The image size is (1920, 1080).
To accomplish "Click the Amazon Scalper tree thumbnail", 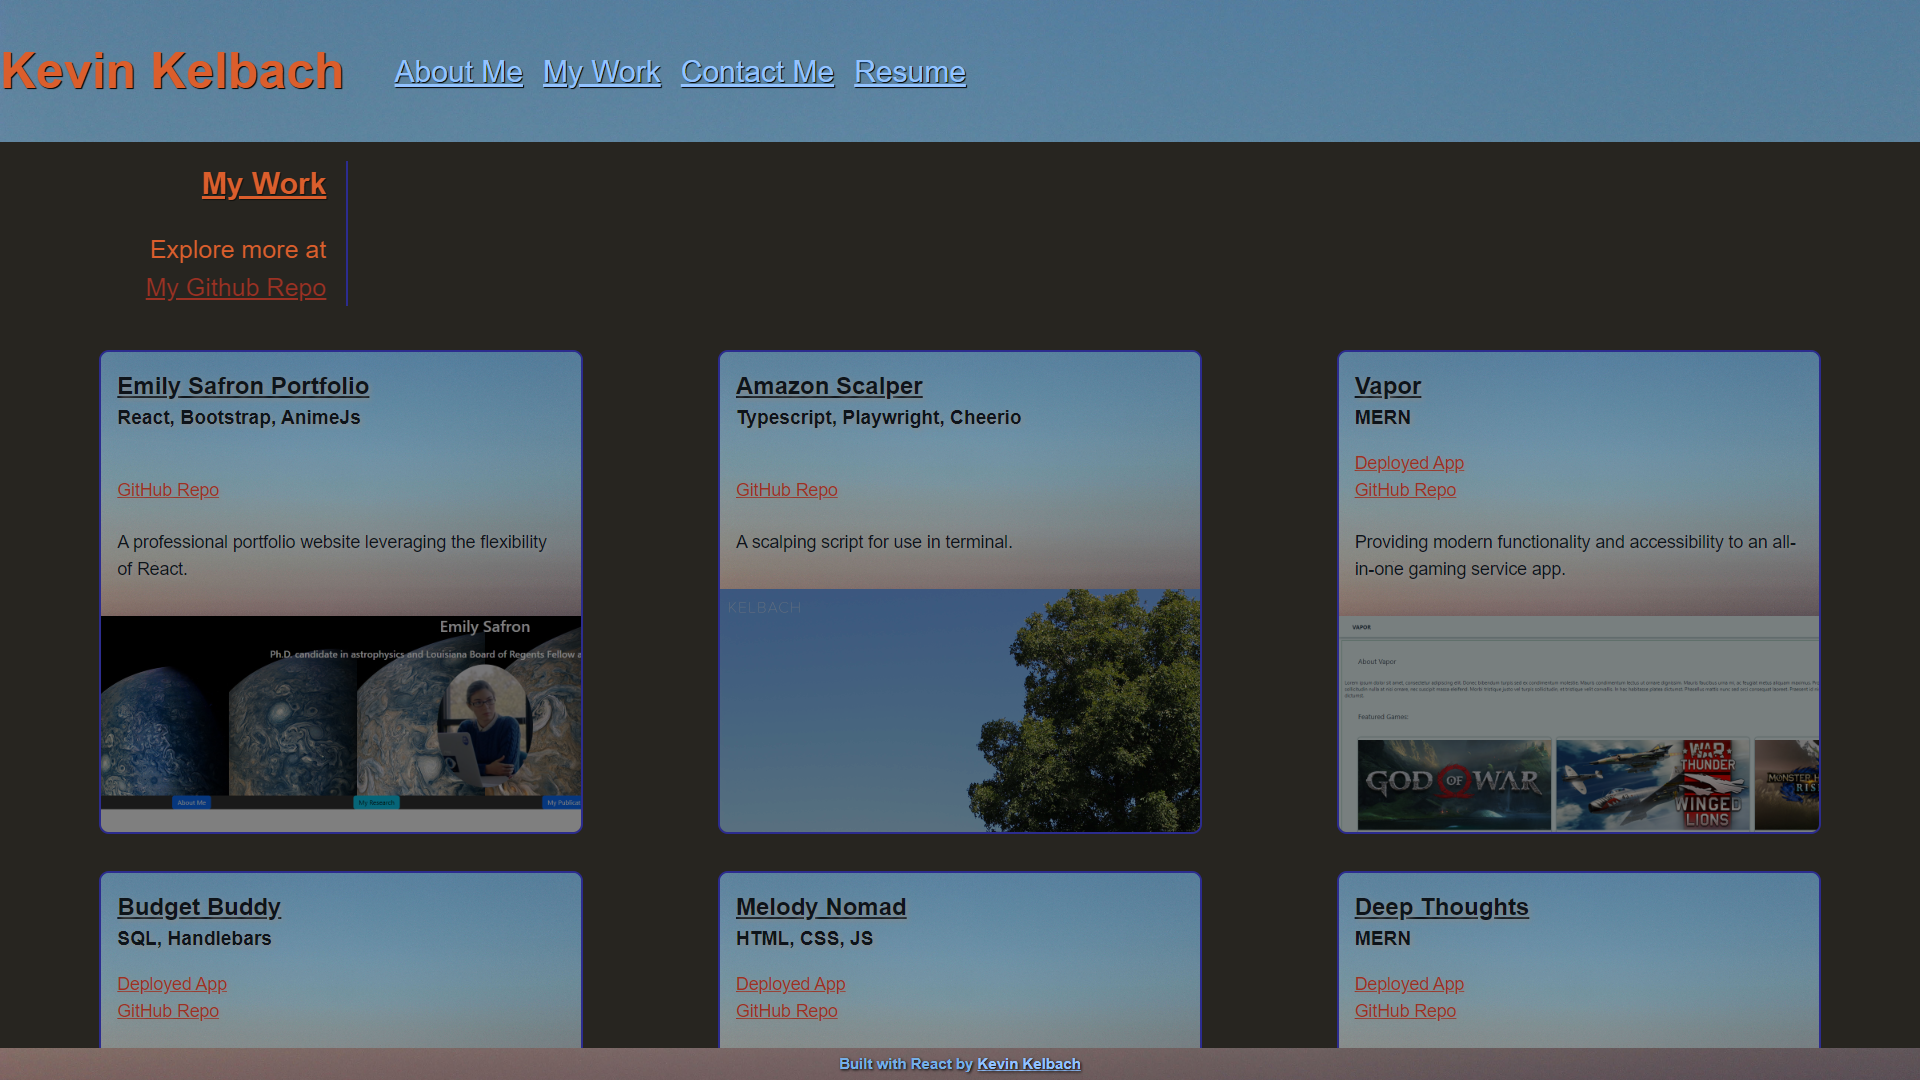I will tap(959, 710).
